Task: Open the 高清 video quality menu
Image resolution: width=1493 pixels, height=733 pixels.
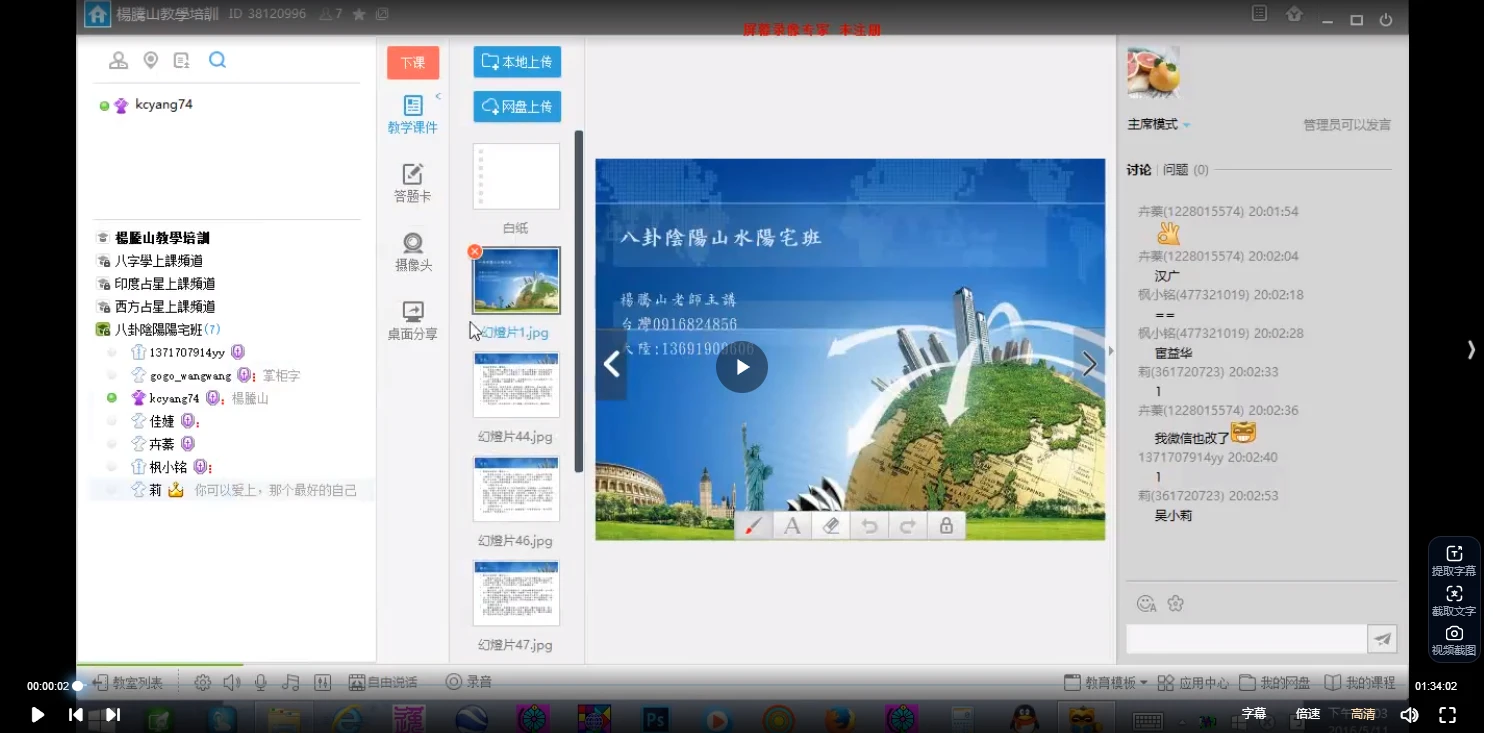Action: click(x=1363, y=714)
